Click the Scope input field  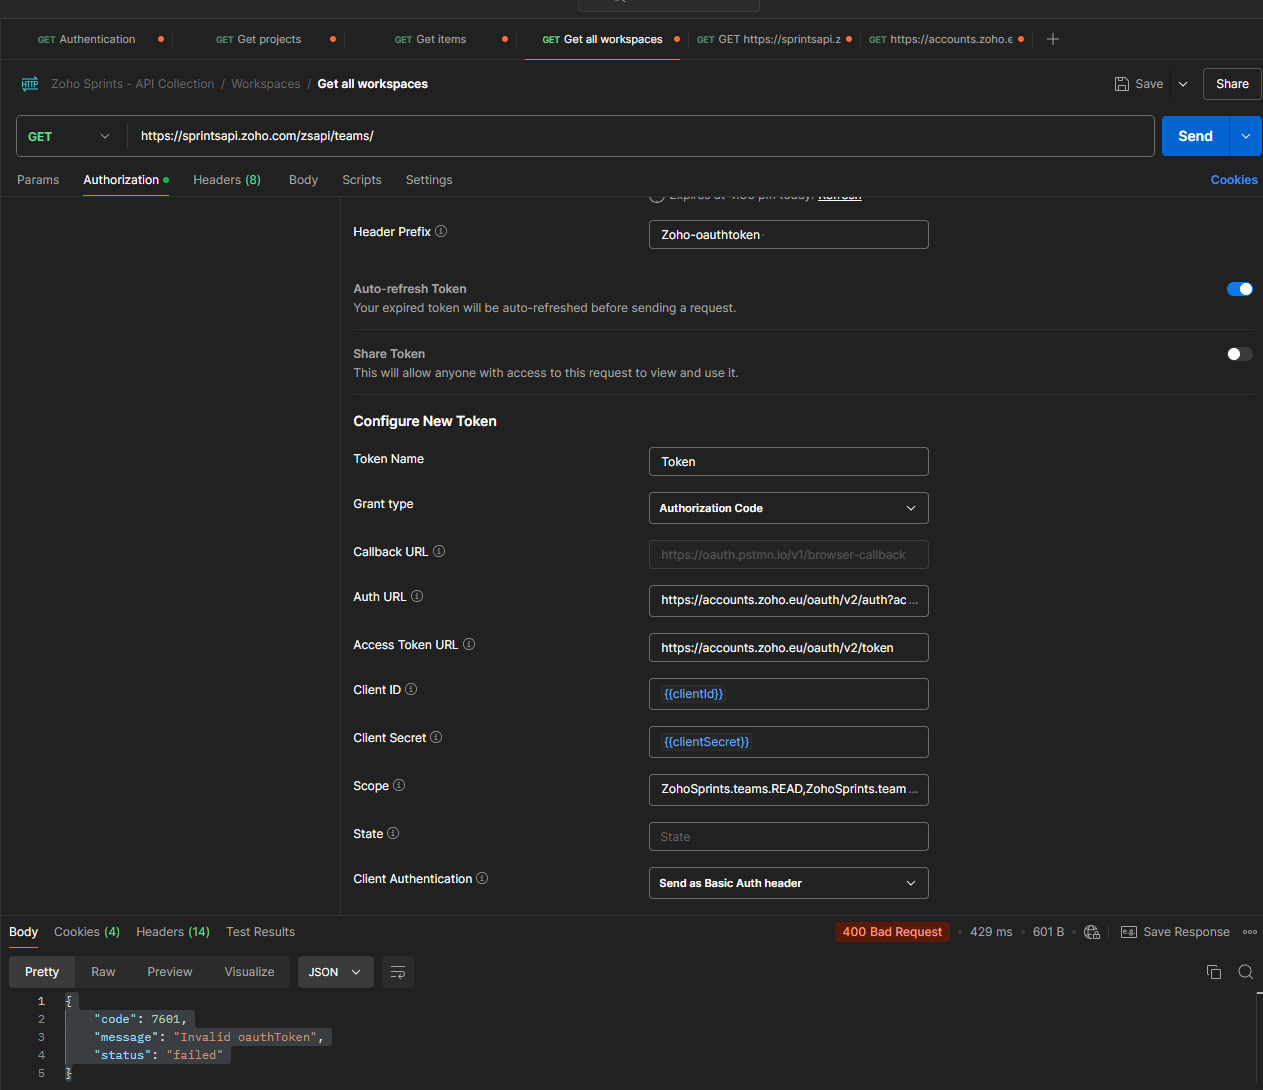[x=789, y=789]
